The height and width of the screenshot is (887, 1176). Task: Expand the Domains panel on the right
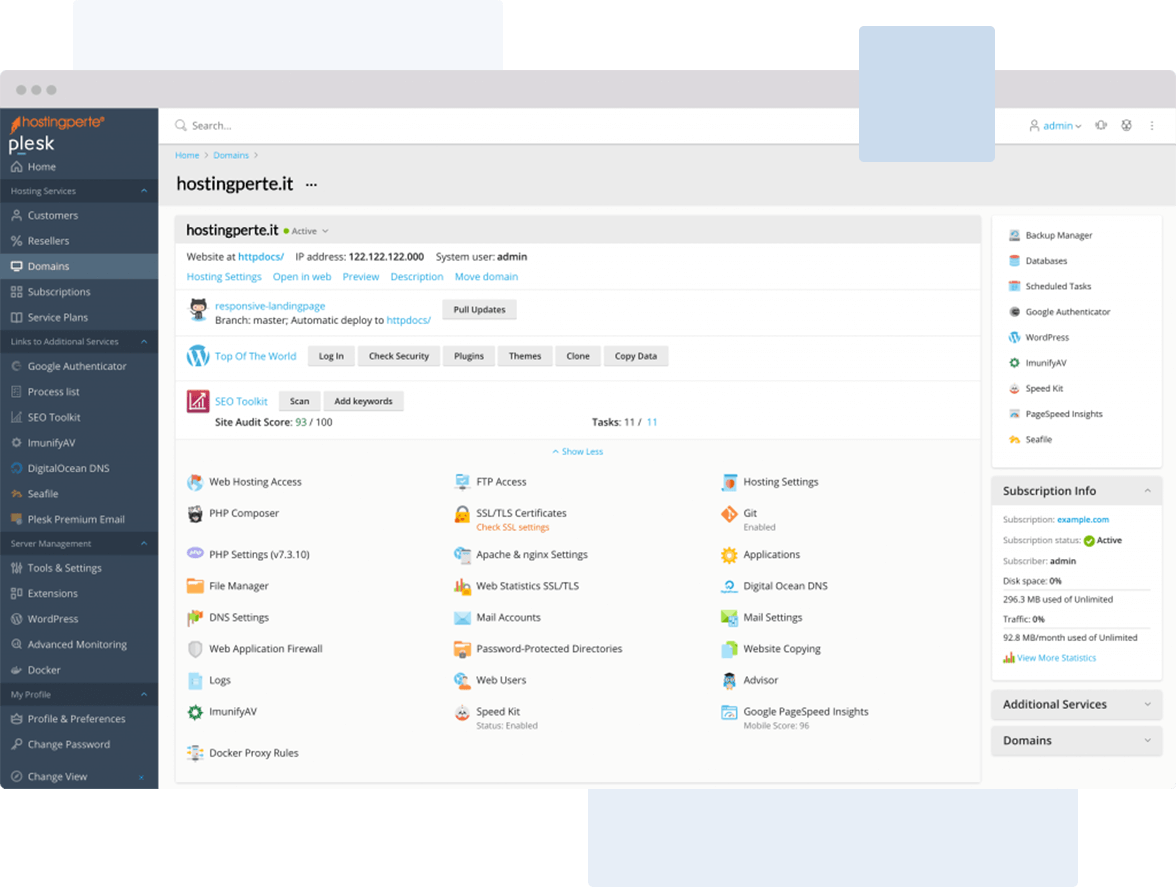coord(1146,741)
